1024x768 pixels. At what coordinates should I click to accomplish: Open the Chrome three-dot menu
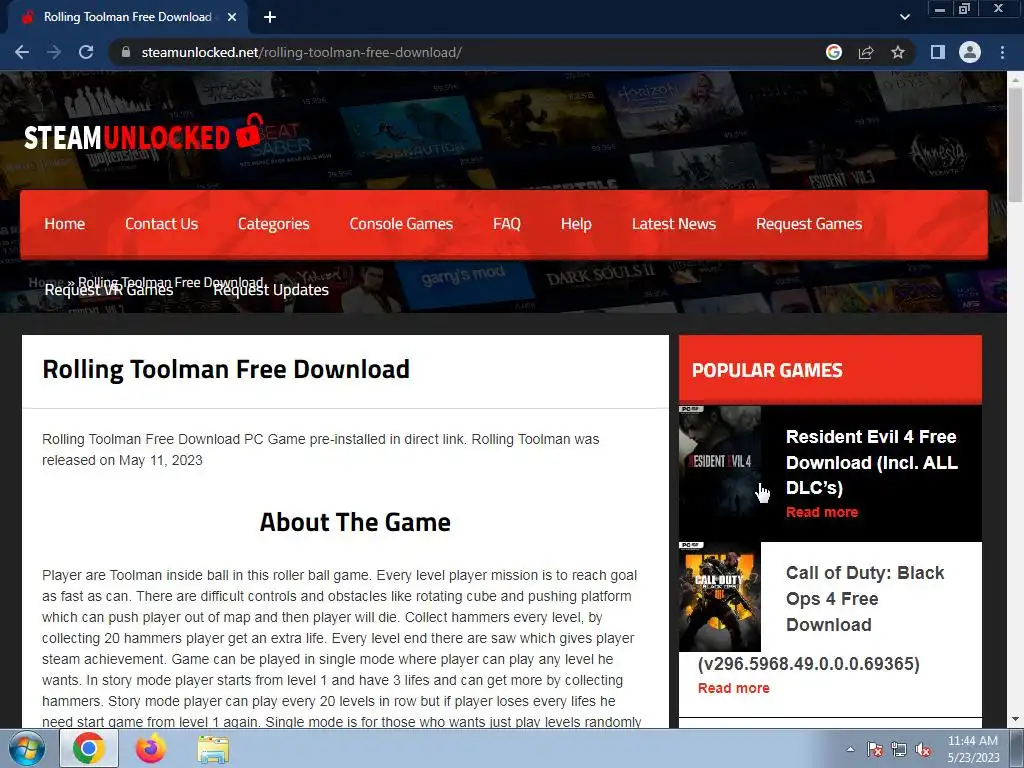(x=1002, y=52)
